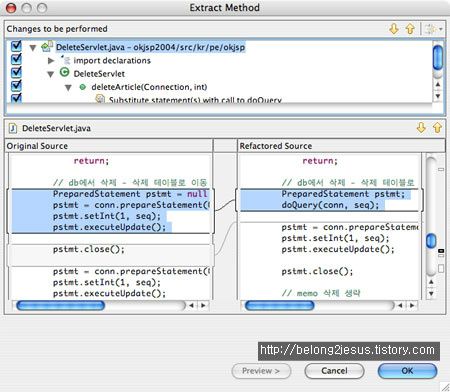Click the Java file icon beside DeleteServlet.java title
Screen dimensions: 450x392
[13, 128]
